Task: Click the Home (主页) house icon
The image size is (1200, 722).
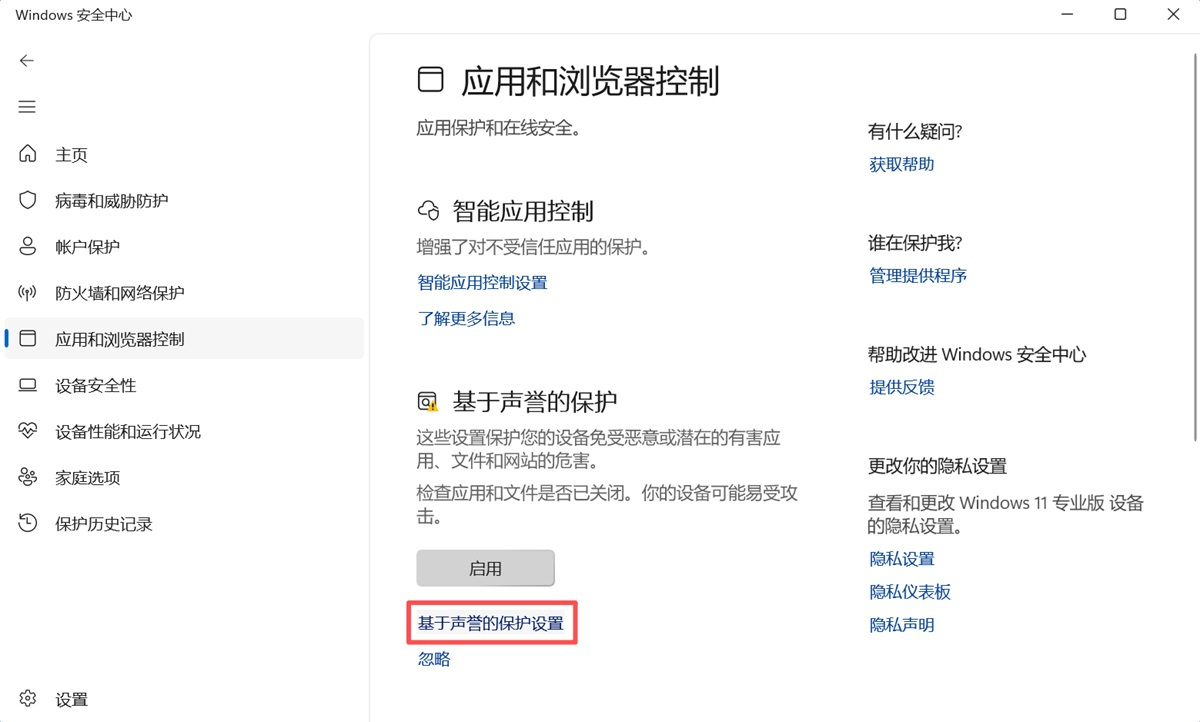Action: click(28, 154)
